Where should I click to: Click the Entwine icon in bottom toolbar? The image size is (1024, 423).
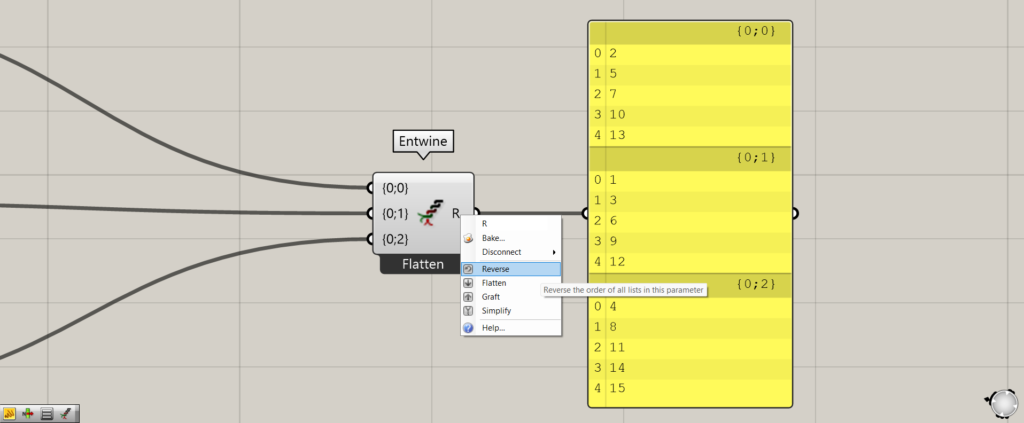pos(66,413)
